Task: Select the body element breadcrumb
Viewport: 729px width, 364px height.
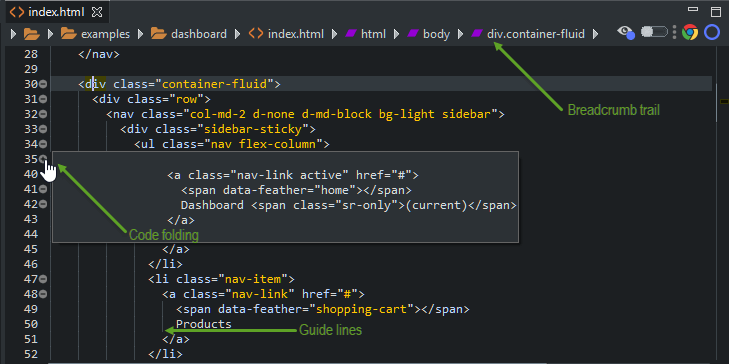Action: click(428, 33)
